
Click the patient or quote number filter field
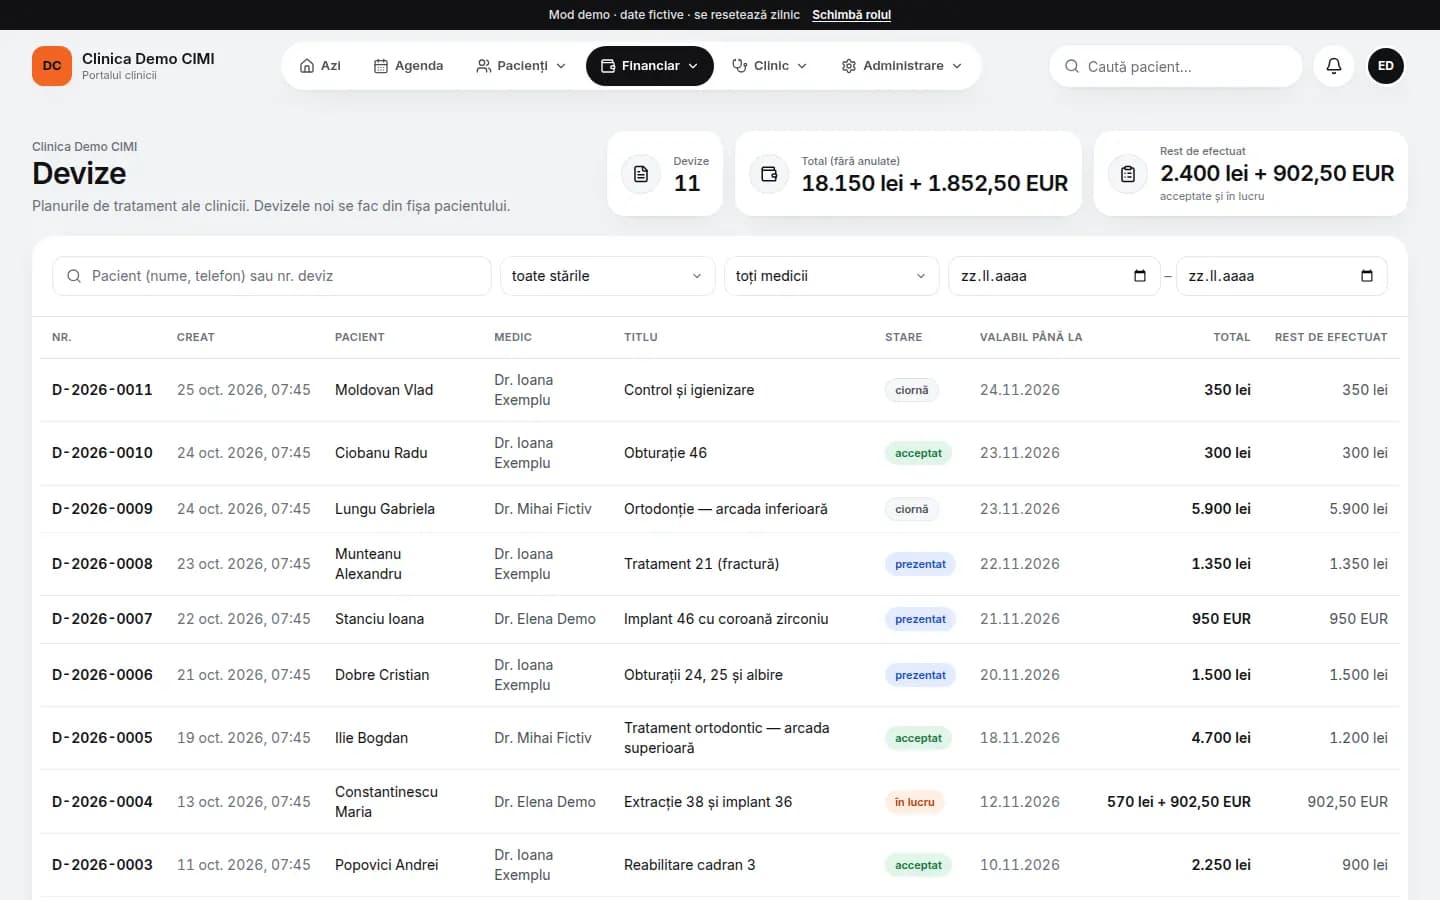click(272, 276)
